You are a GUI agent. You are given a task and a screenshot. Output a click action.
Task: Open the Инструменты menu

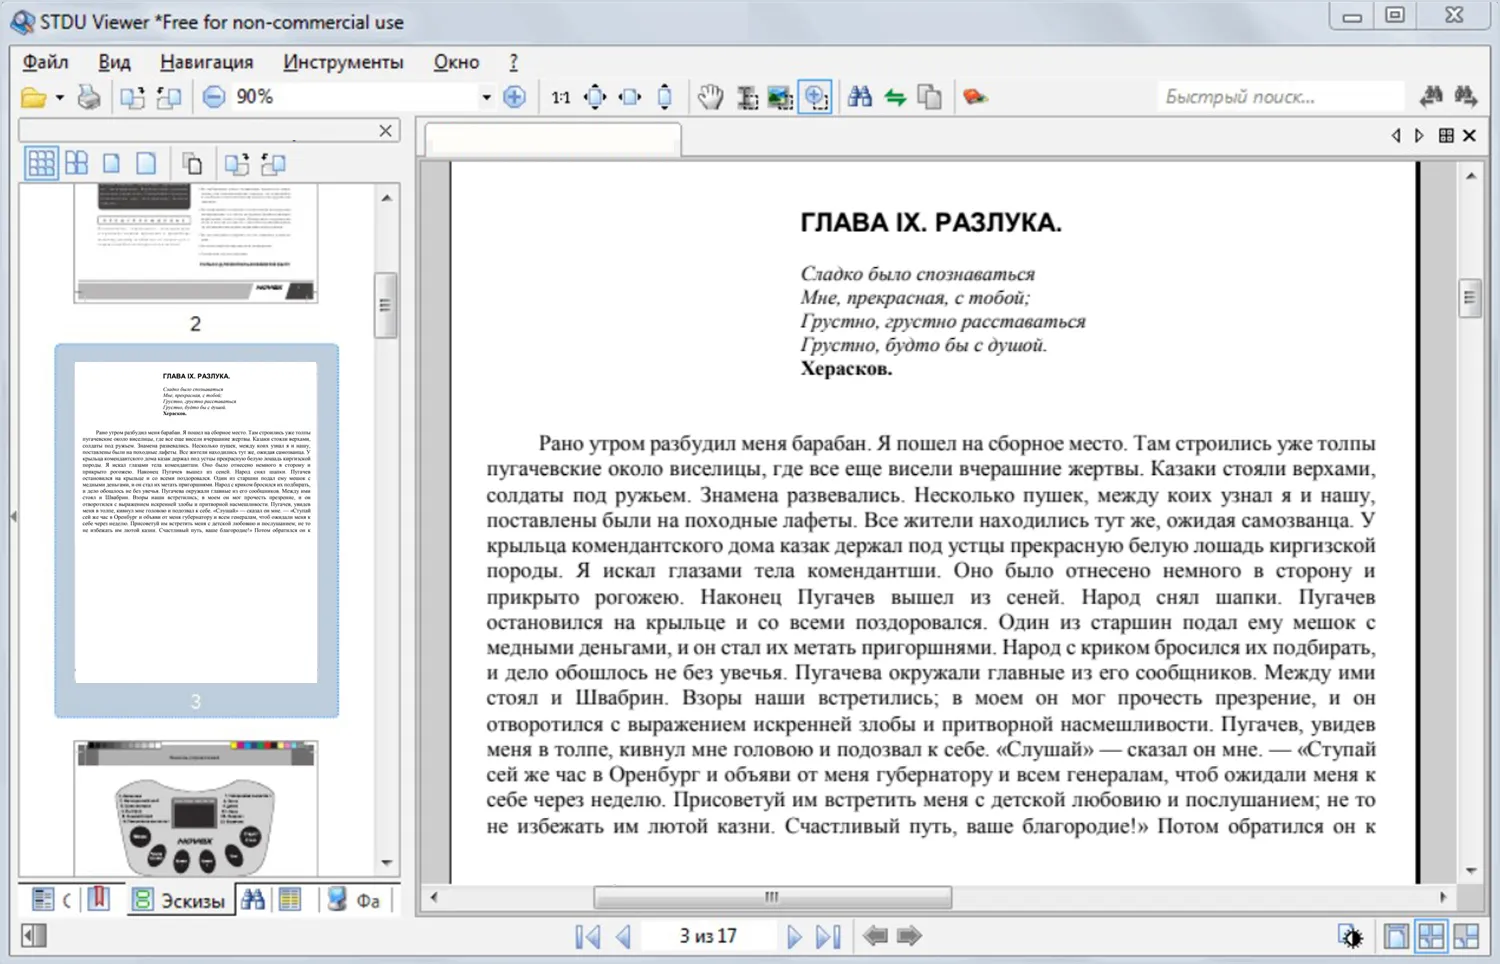[x=343, y=62]
